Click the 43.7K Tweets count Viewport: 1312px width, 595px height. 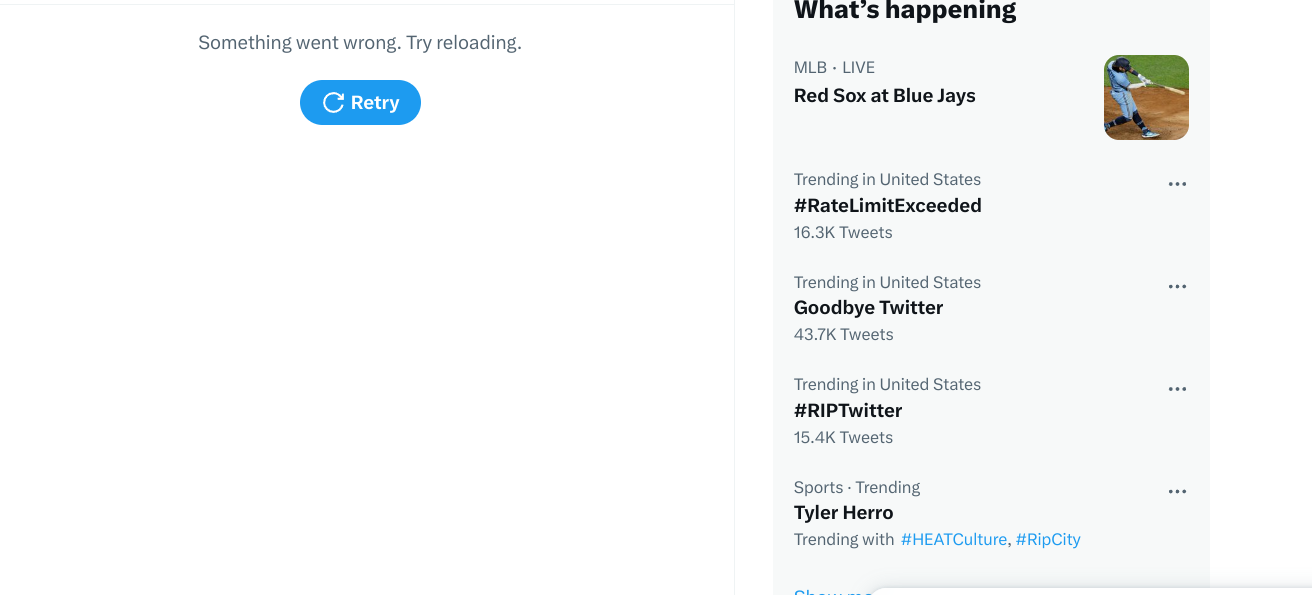tap(843, 335)
